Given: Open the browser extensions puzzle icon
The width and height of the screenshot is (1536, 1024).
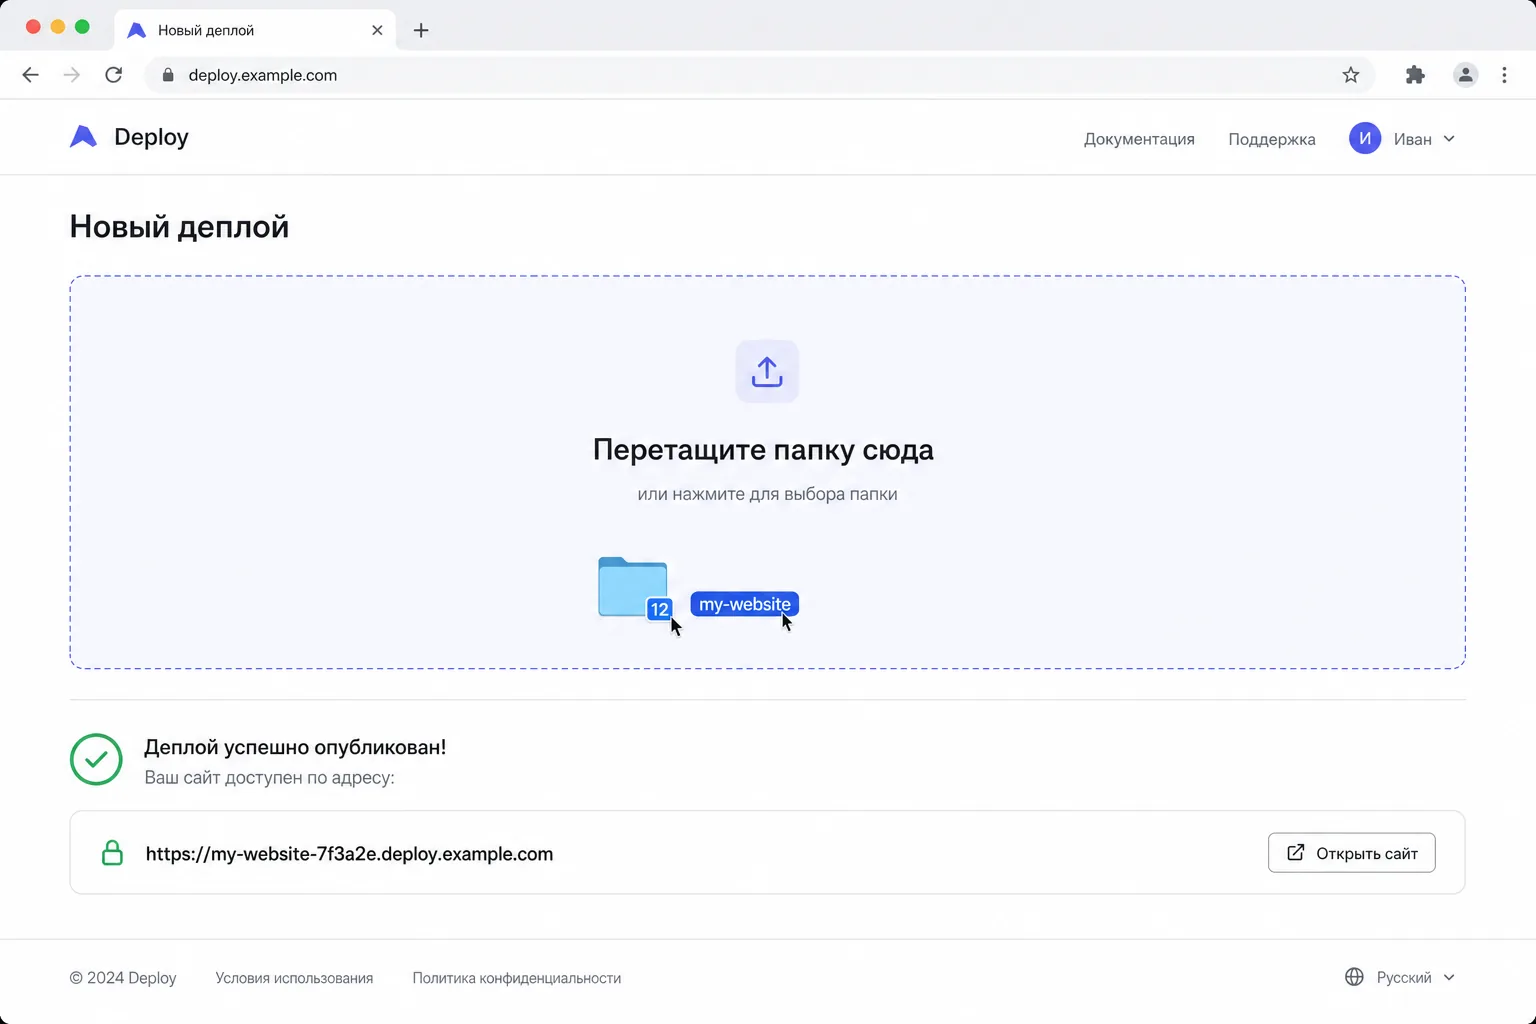Looking at the screenshot, I should tap(1415, 75).
